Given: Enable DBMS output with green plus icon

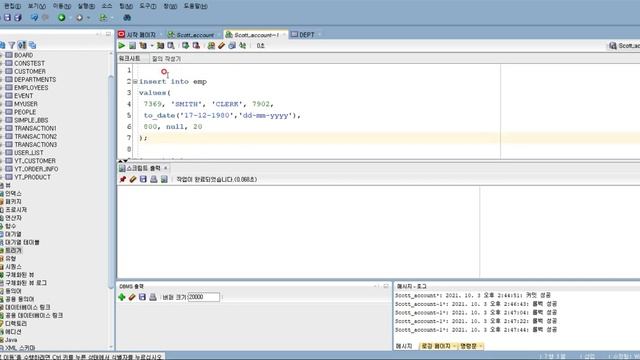Looking at the screenshot, I should click(122, 297).
